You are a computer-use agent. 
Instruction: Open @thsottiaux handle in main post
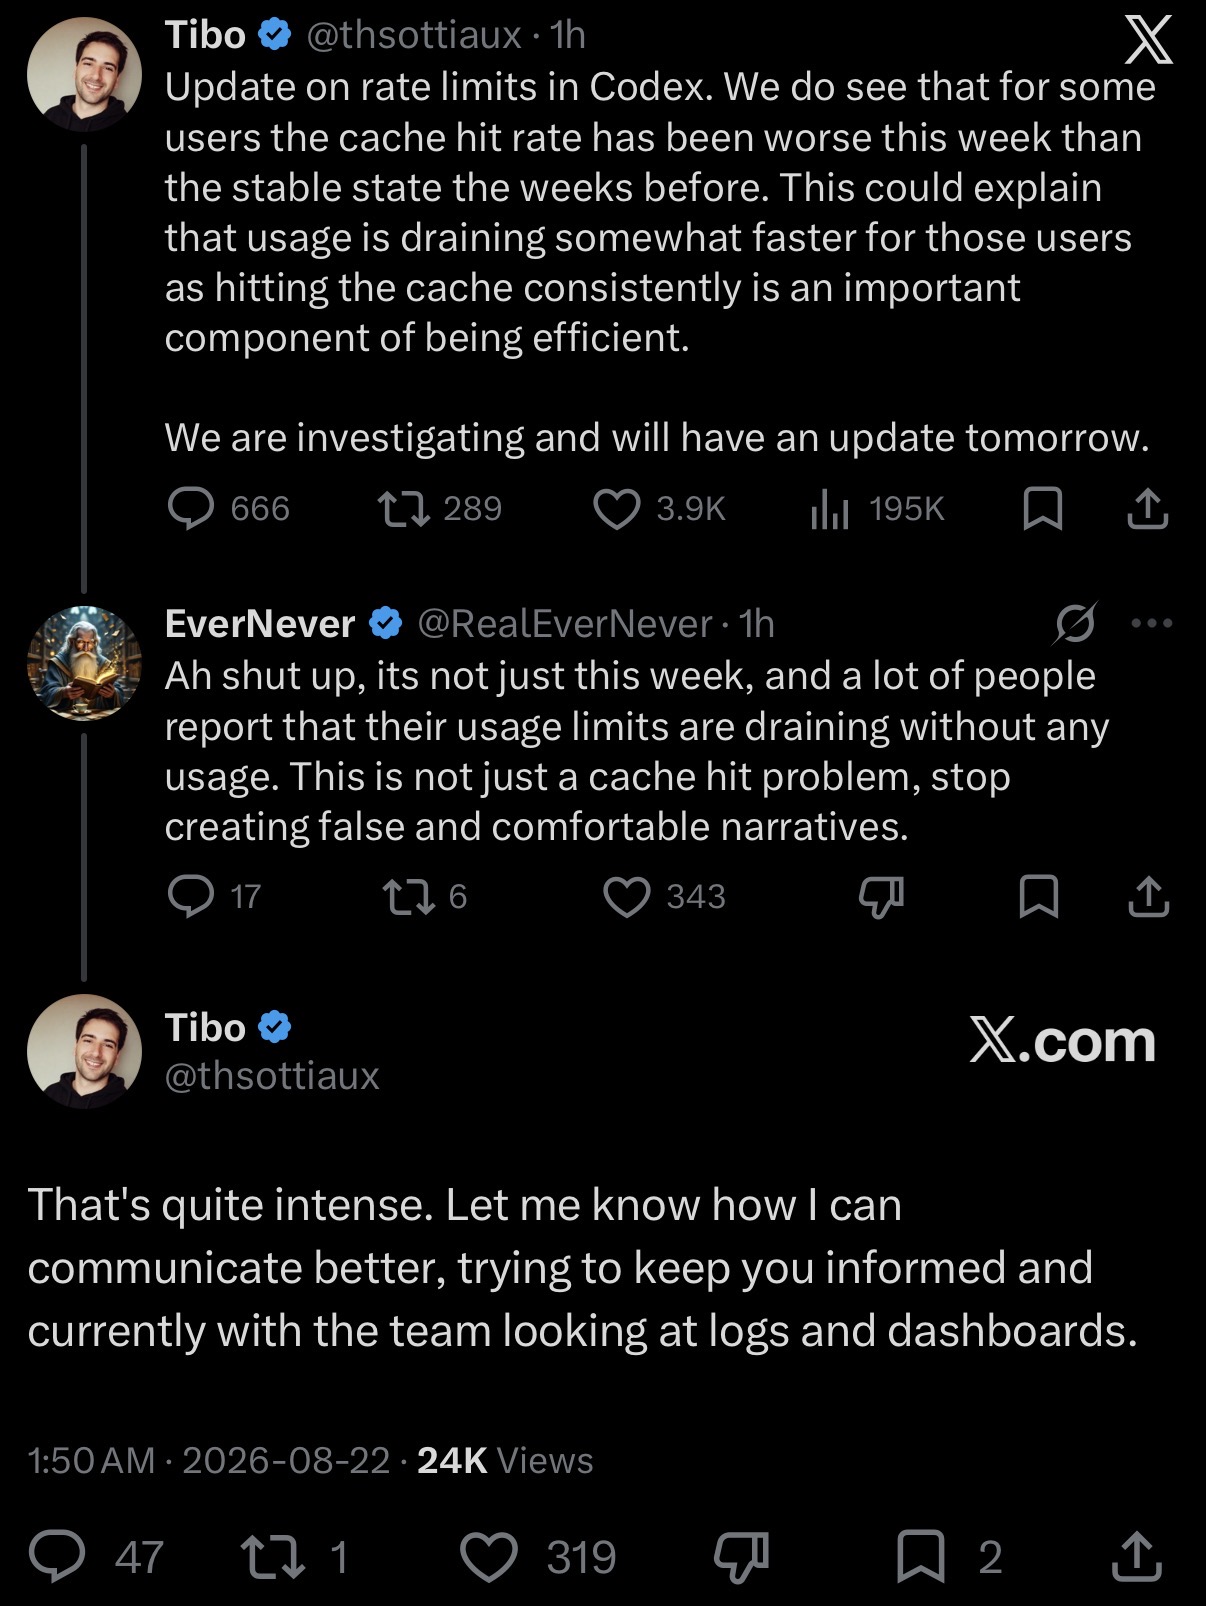272,1075
